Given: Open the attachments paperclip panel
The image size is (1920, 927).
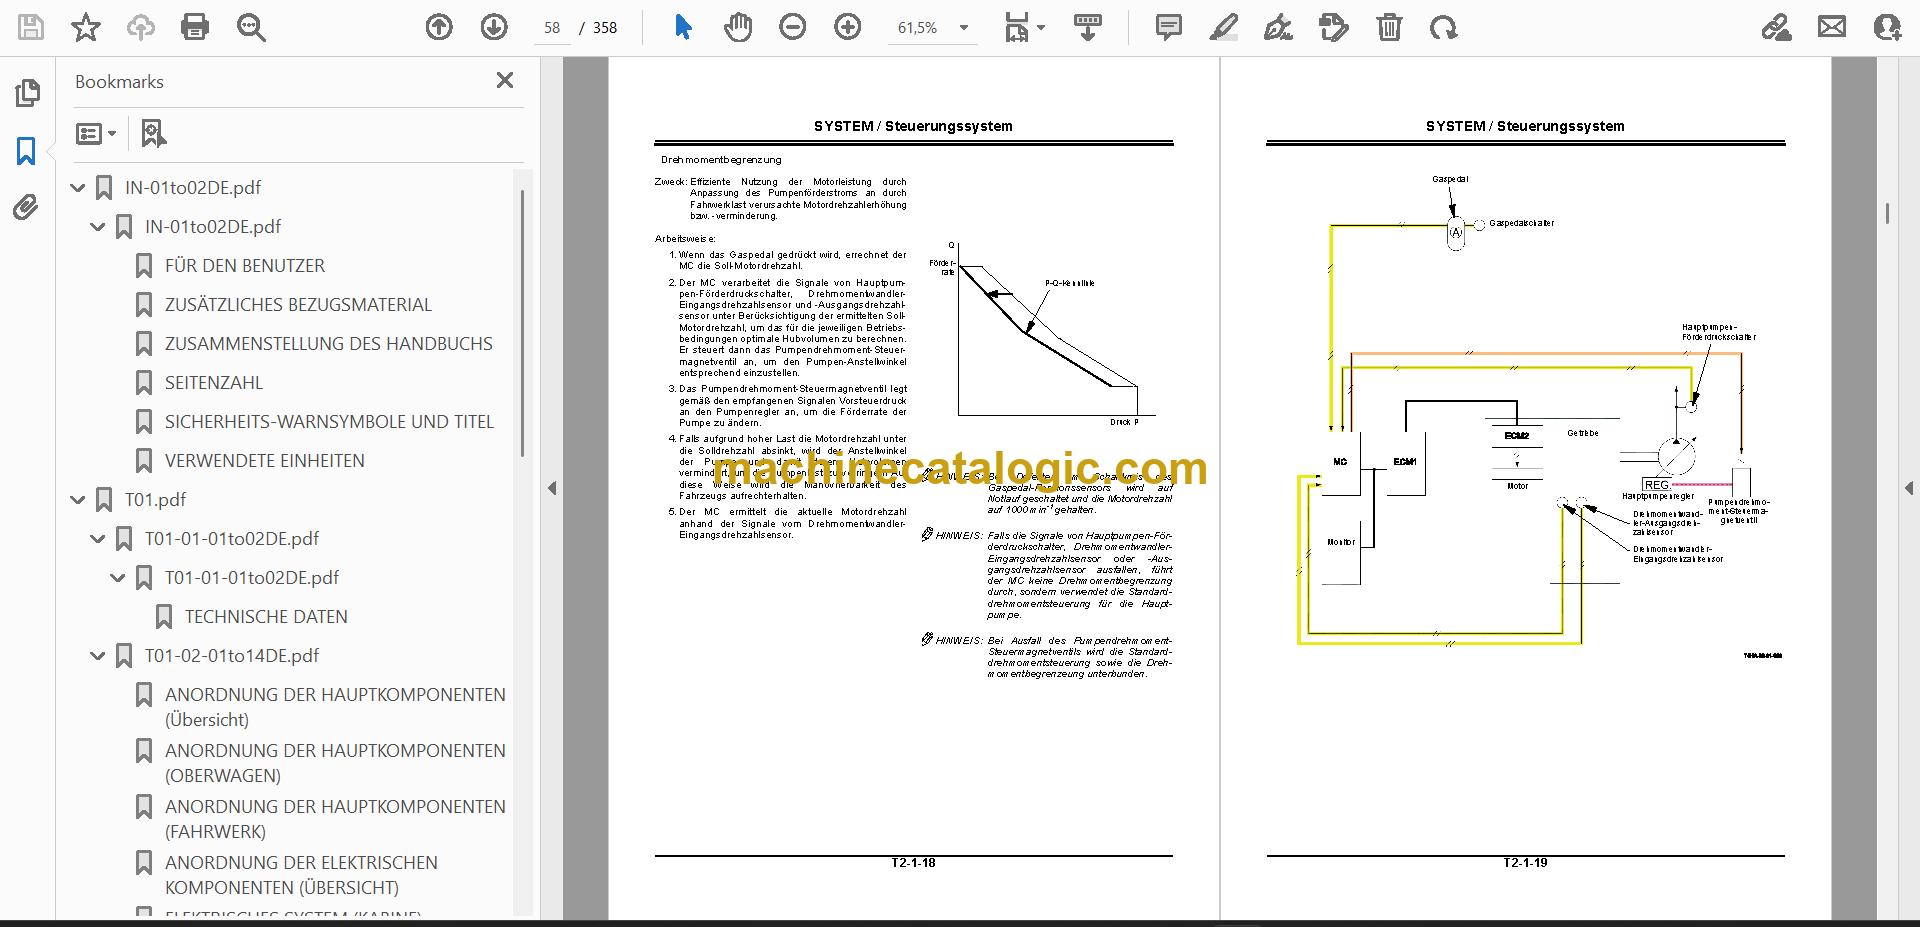Looking at the screenshot, I should (x=26, y=208).
